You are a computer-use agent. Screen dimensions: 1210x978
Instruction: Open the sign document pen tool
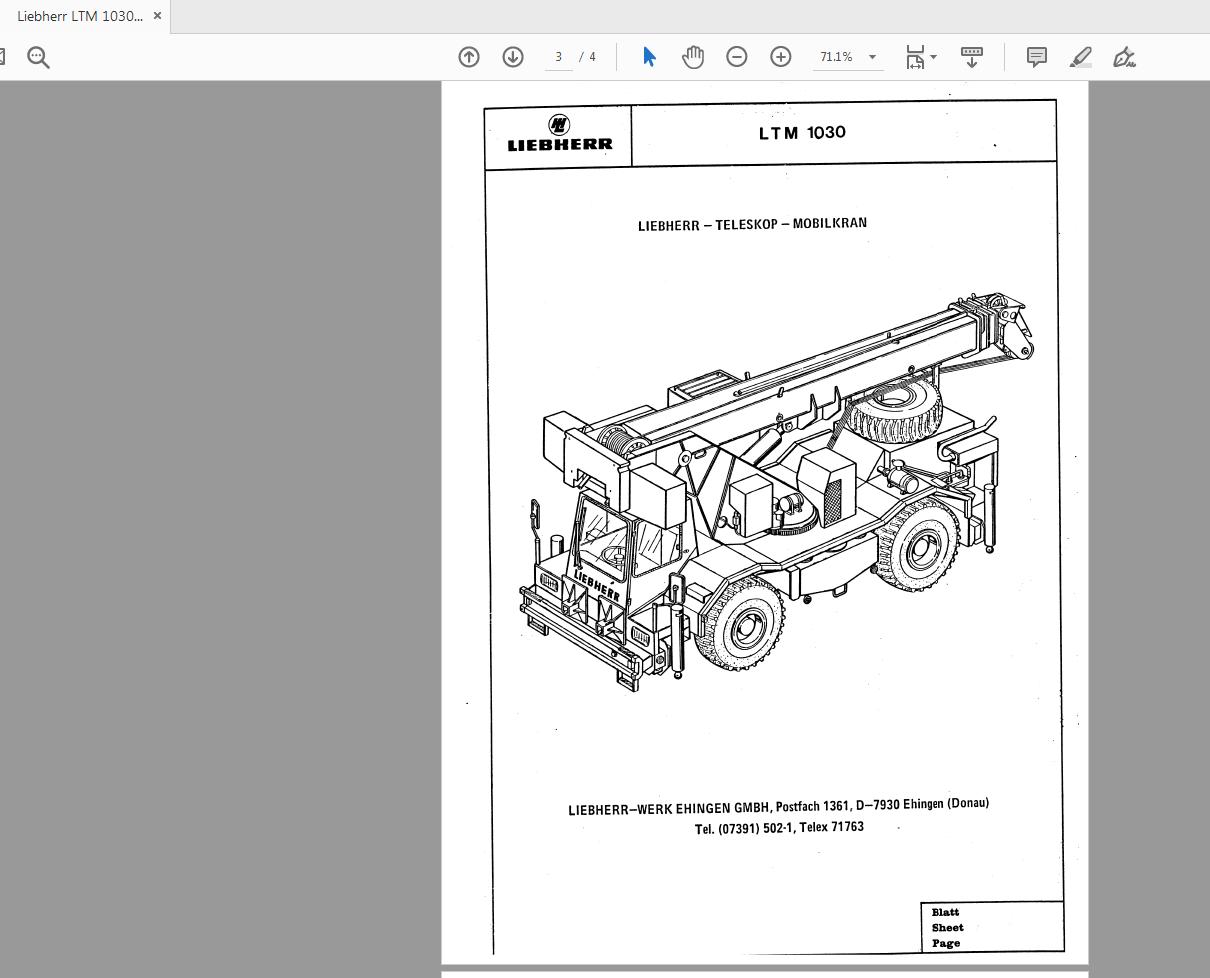tap(1125, 57)
